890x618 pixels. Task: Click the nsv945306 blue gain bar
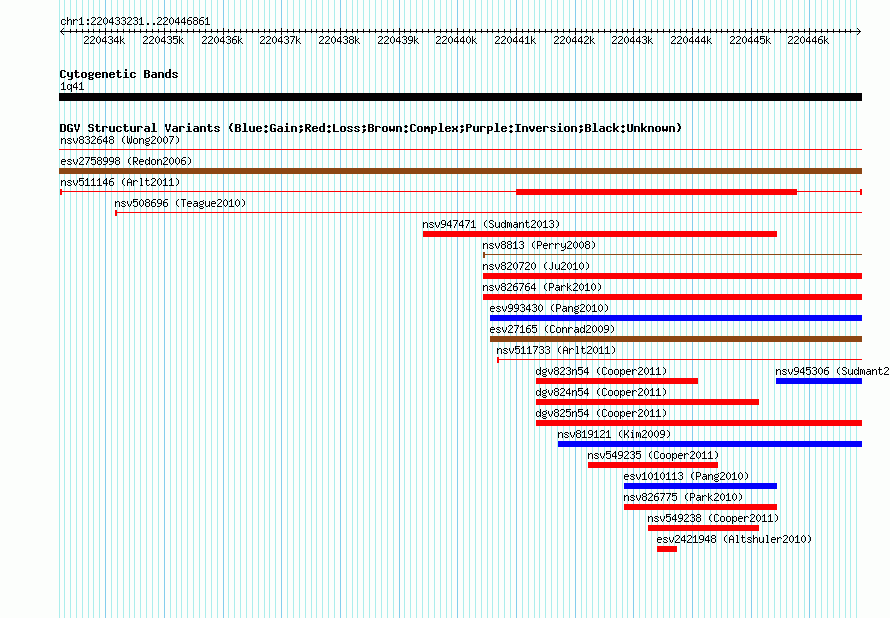819,381
